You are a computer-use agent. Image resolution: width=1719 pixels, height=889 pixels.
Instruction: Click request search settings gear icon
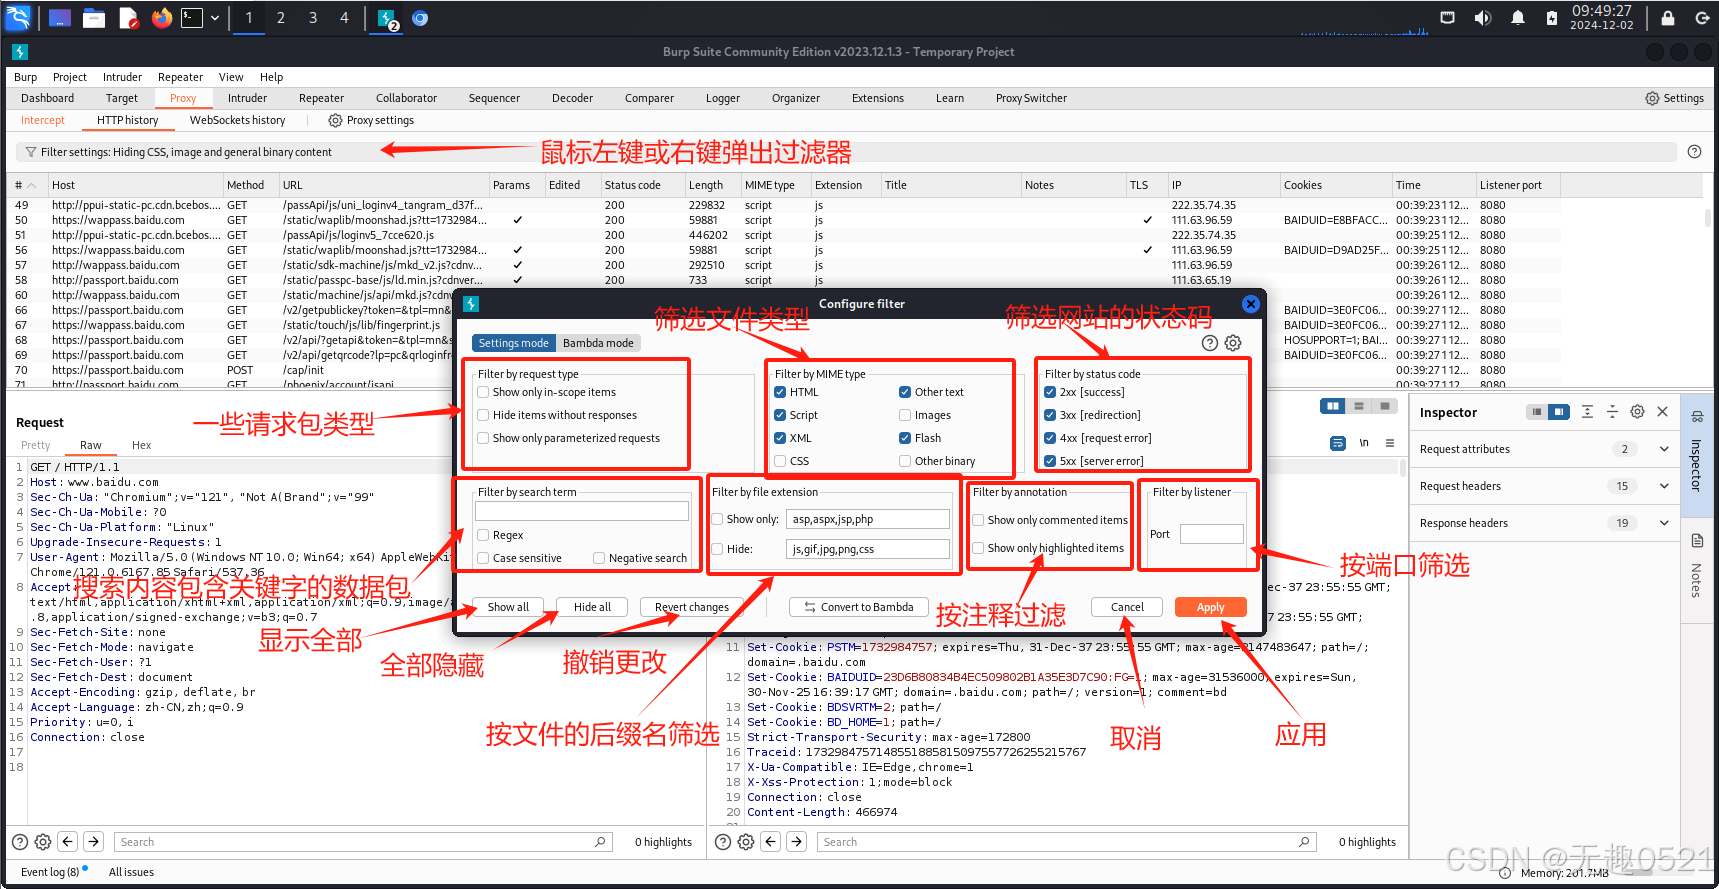[43, 842]
